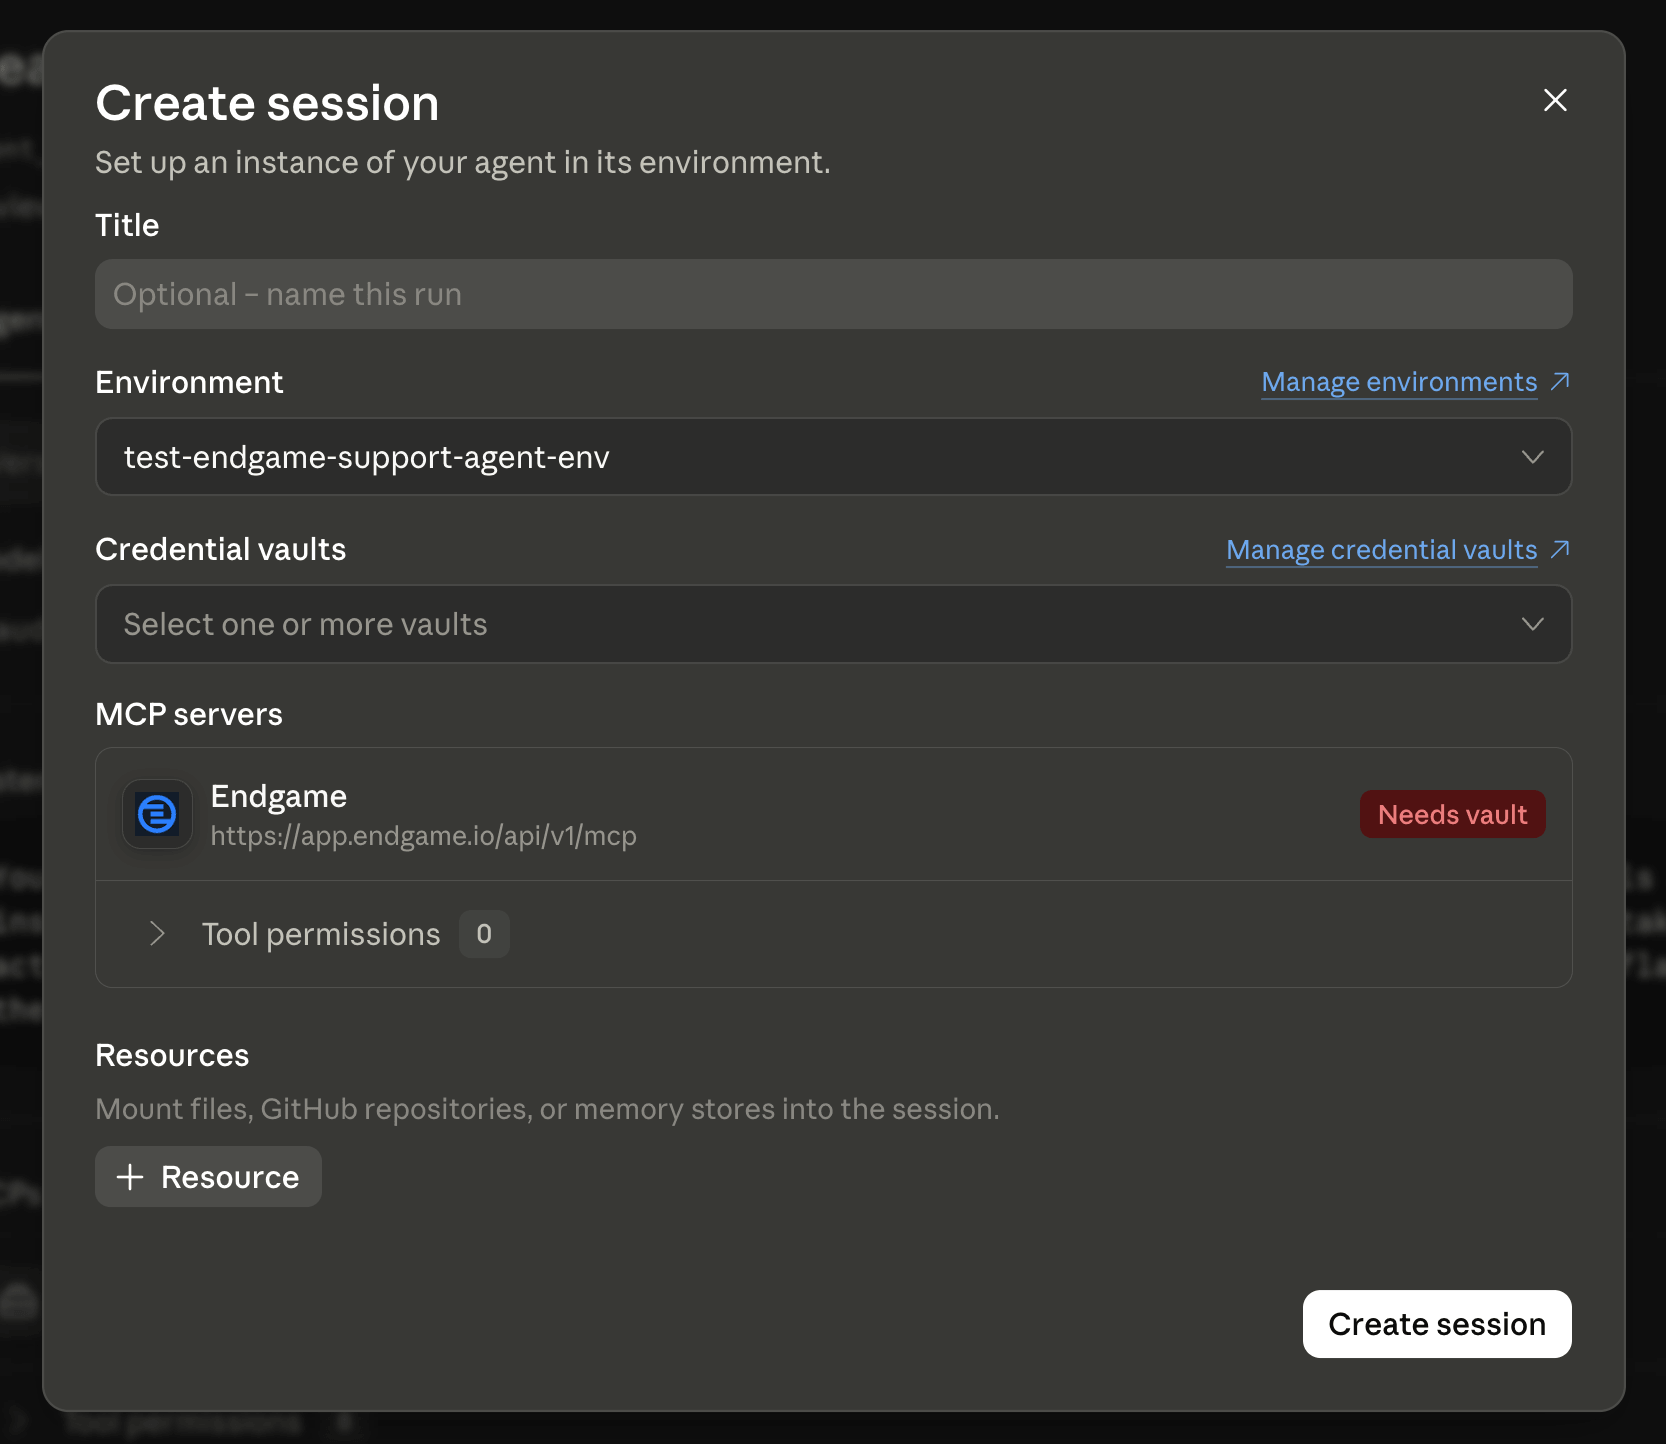
Task: Click the Needs vault badge
Action: [1452, 814]
